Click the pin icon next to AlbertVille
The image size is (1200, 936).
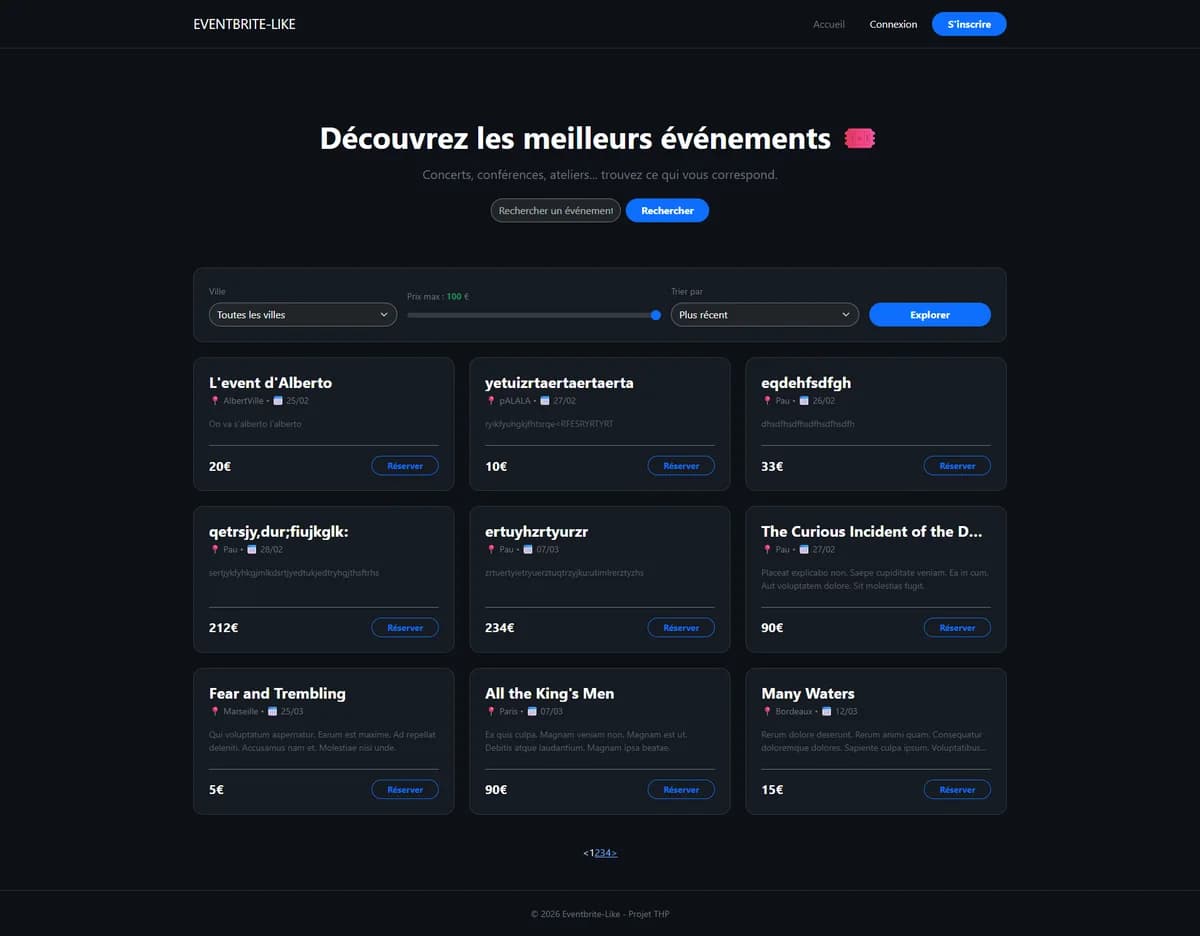pyautogui.click(x=214, y=401)
